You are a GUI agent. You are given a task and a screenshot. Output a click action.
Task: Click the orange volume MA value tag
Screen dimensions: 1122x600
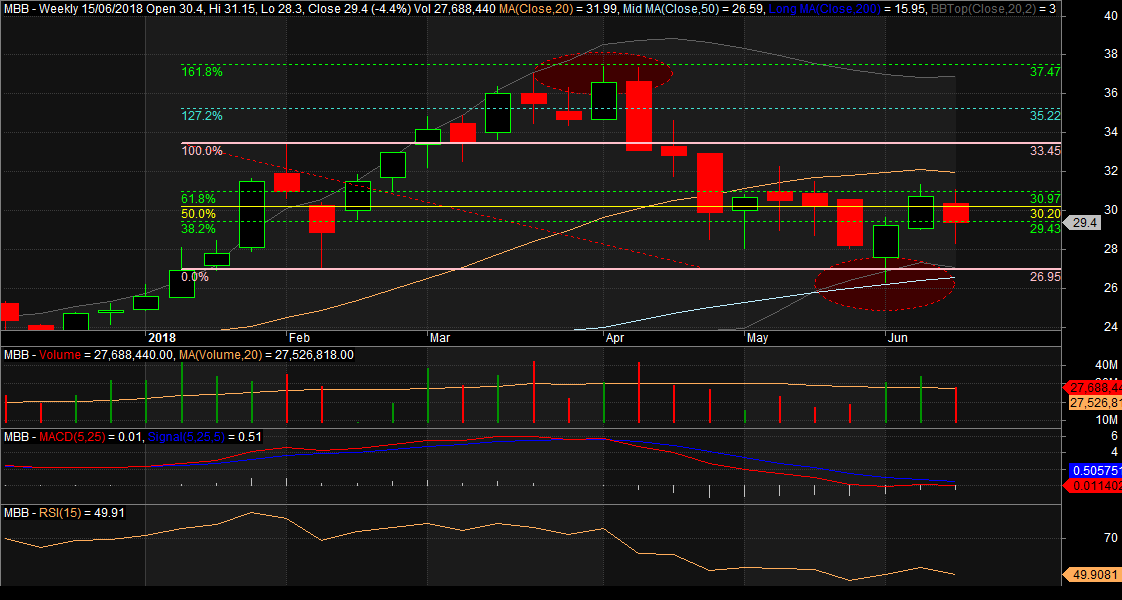tap(1094, 402)
